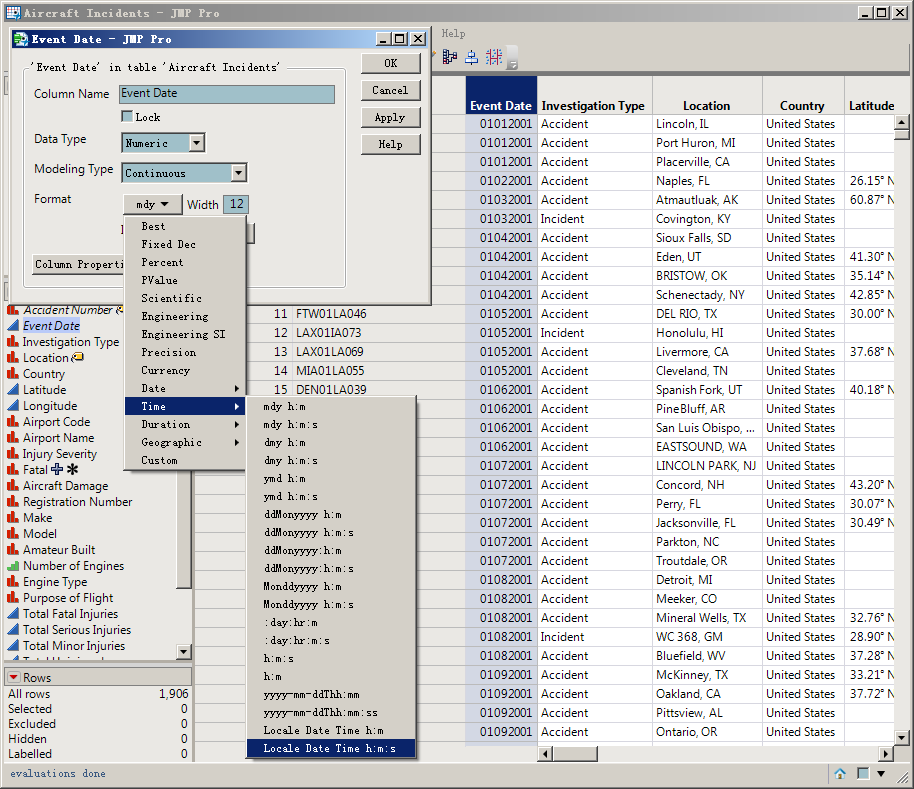The height and width of the screenshot is (789, 914).
Task: Click the Apply button
Action: (x=391, y=117)
